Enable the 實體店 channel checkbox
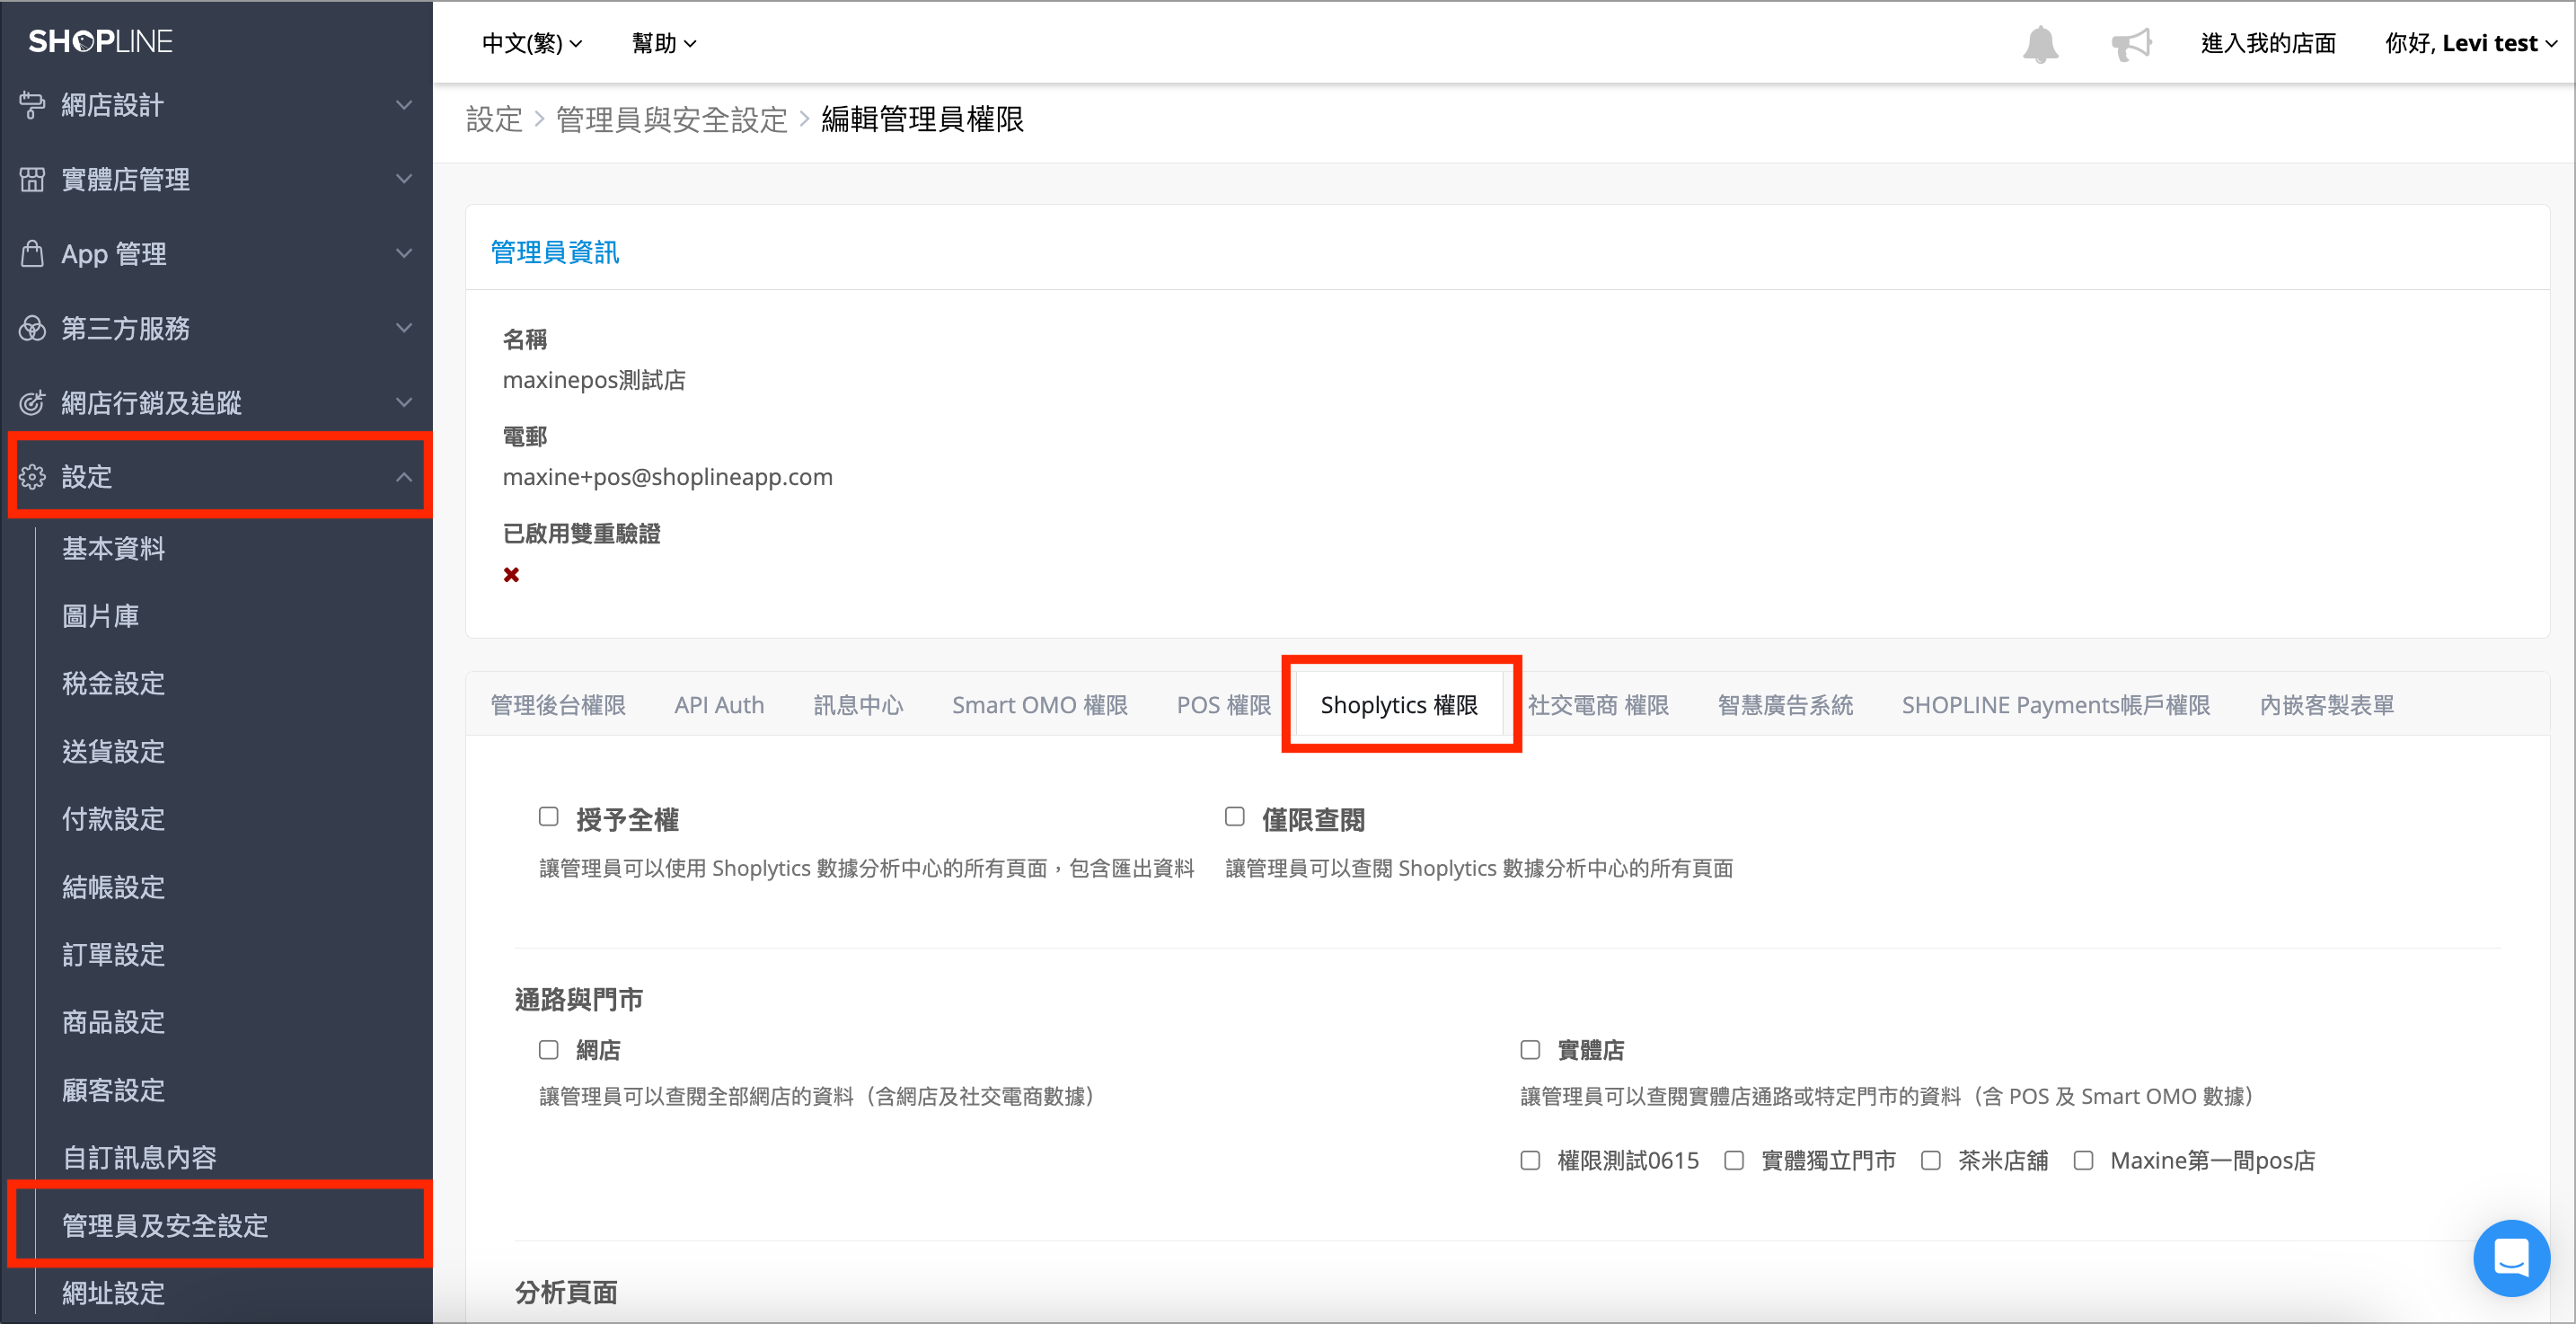Viewport: 2576px width, 1324px height. [x=1530, y=1049]
